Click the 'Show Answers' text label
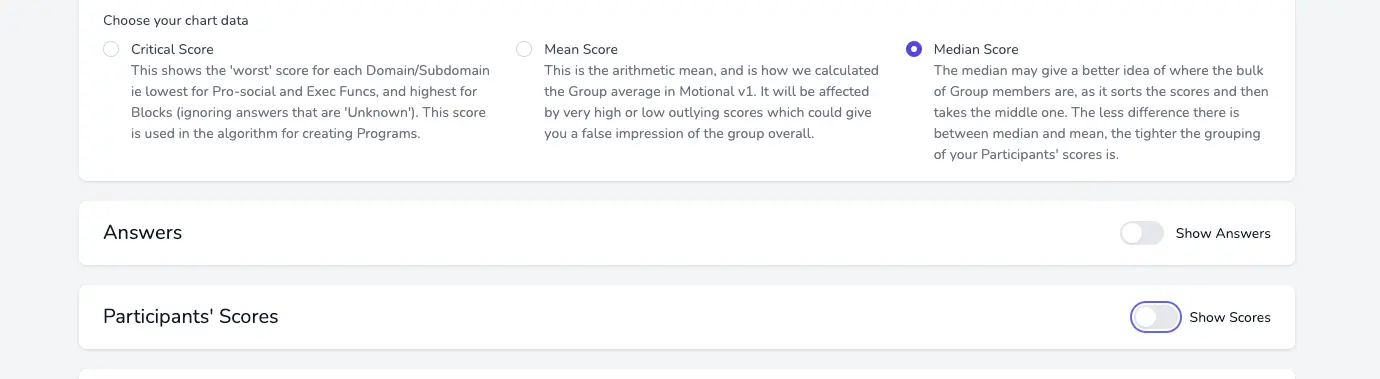 (x=1223, y=233)
